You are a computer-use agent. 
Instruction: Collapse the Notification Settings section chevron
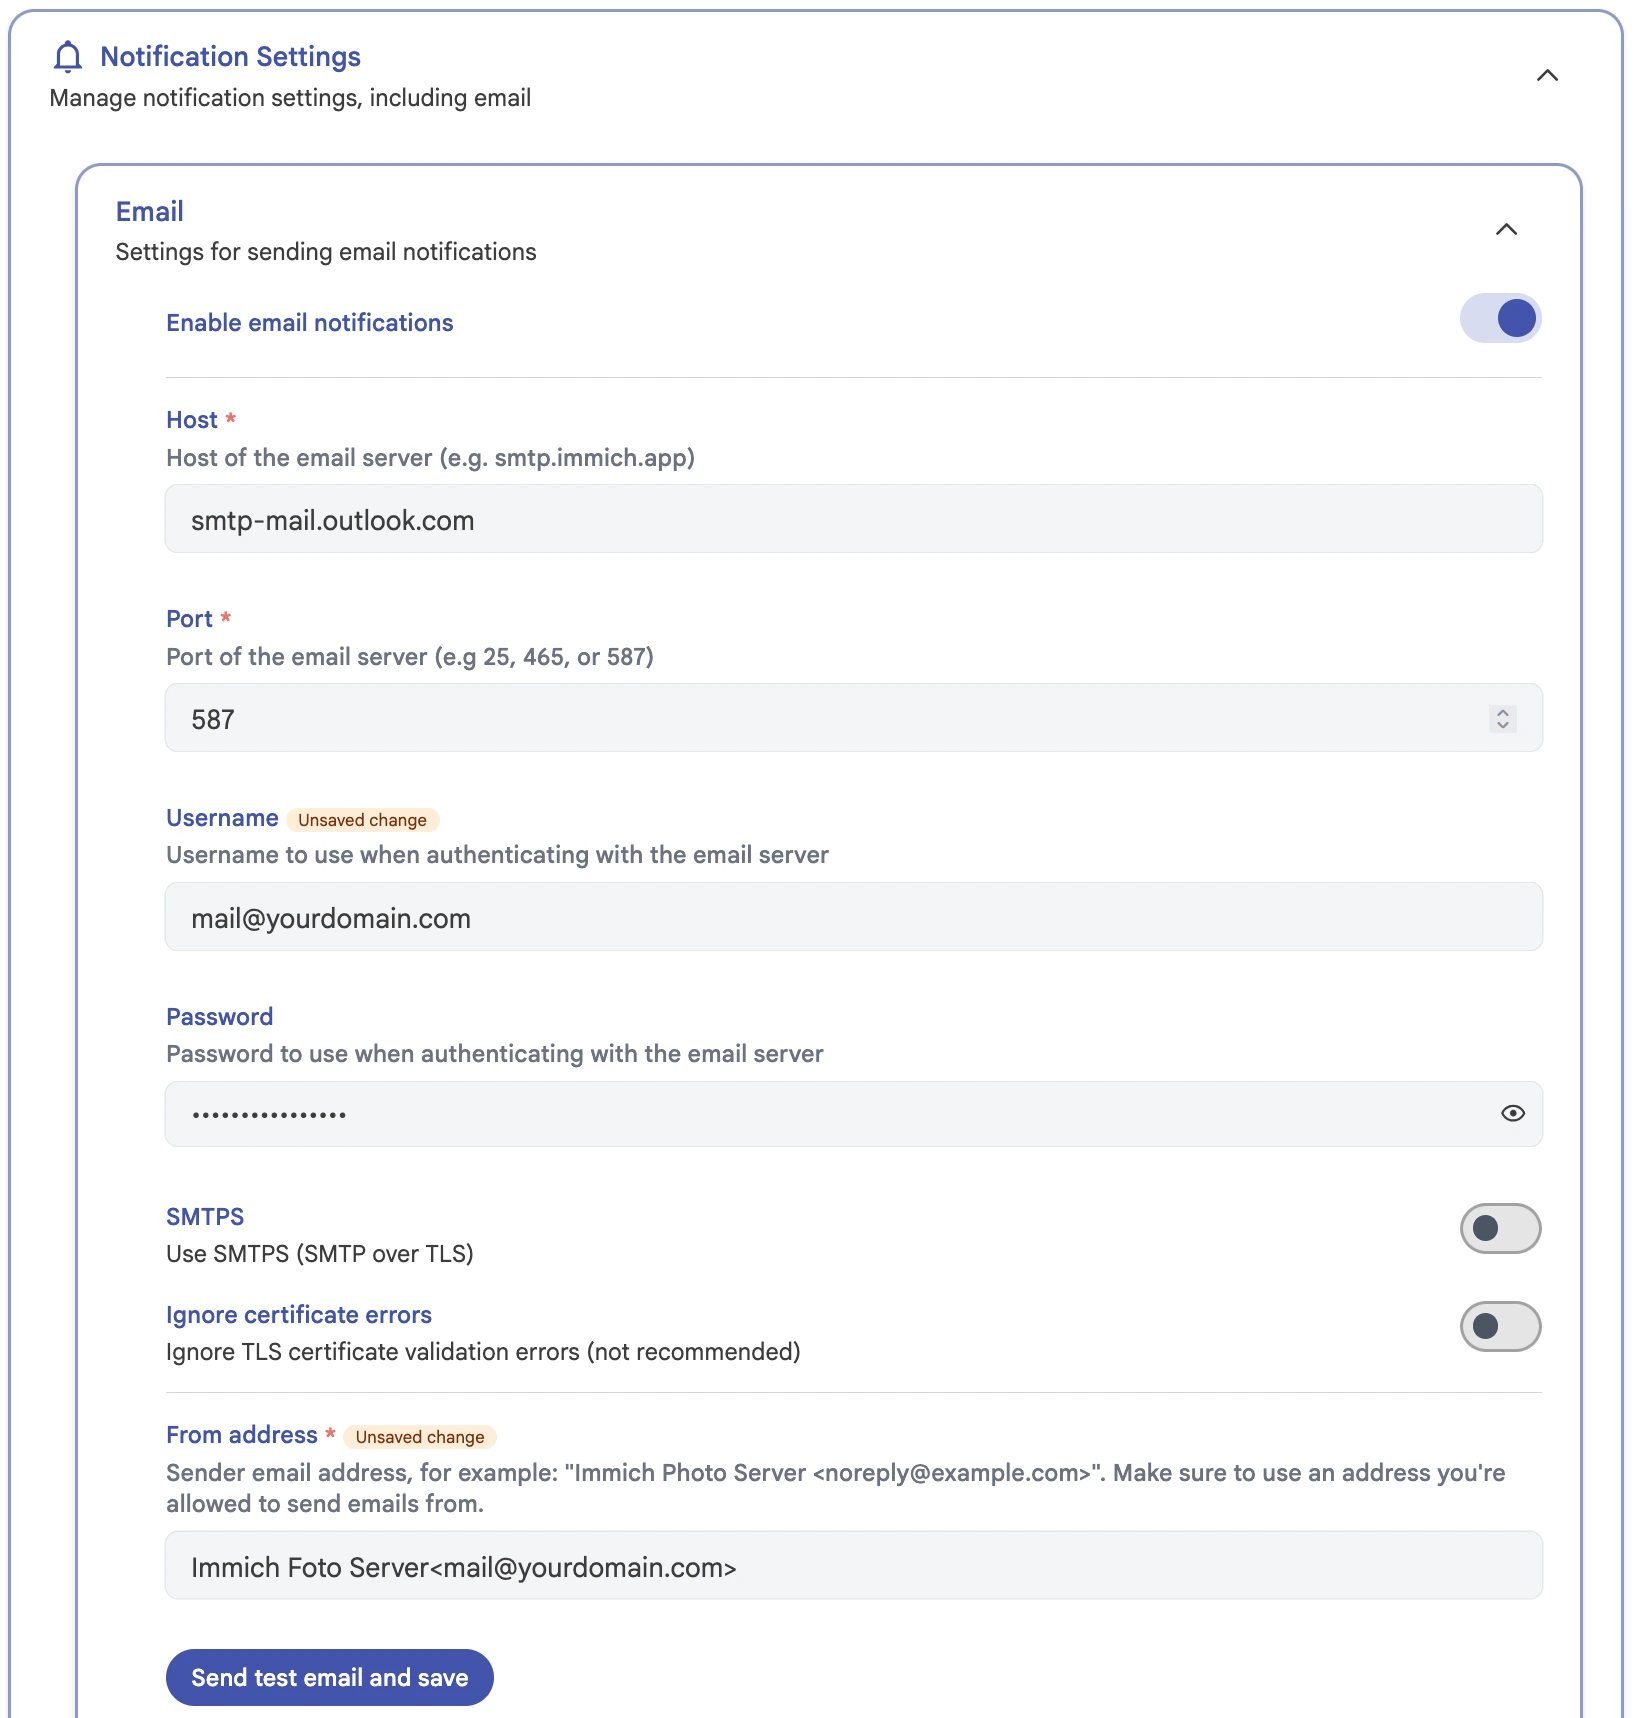1547,76
